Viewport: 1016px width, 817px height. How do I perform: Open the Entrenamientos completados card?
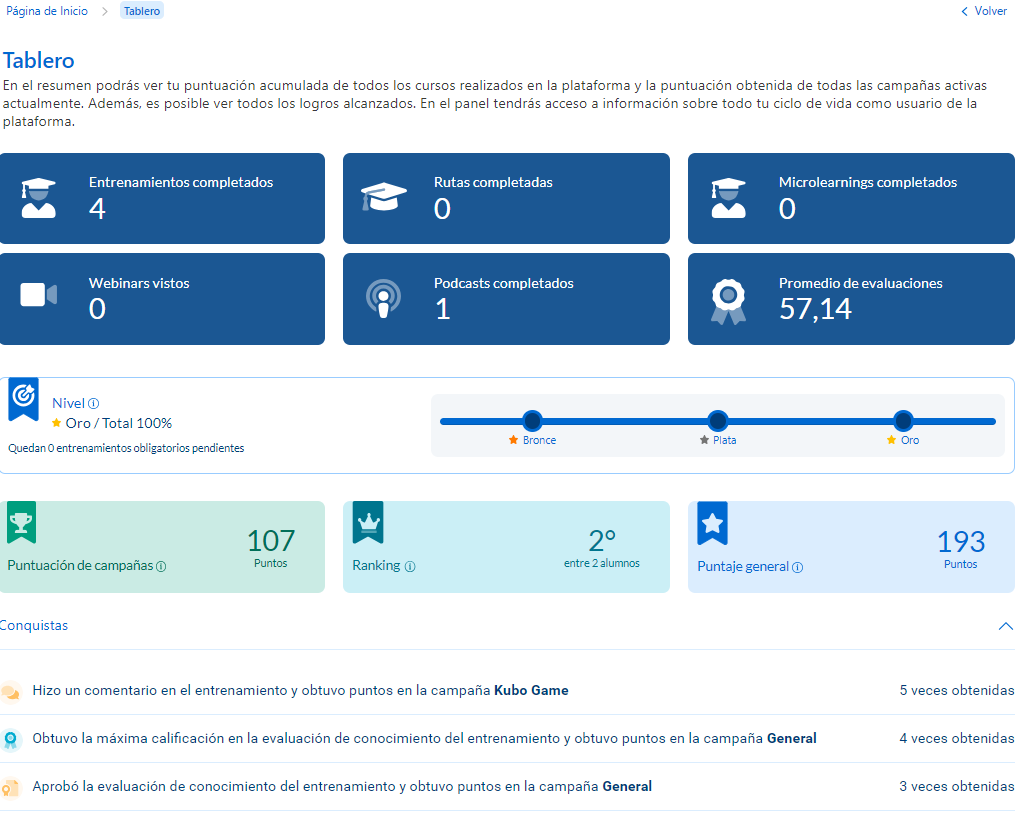click(x=162, y=198)
